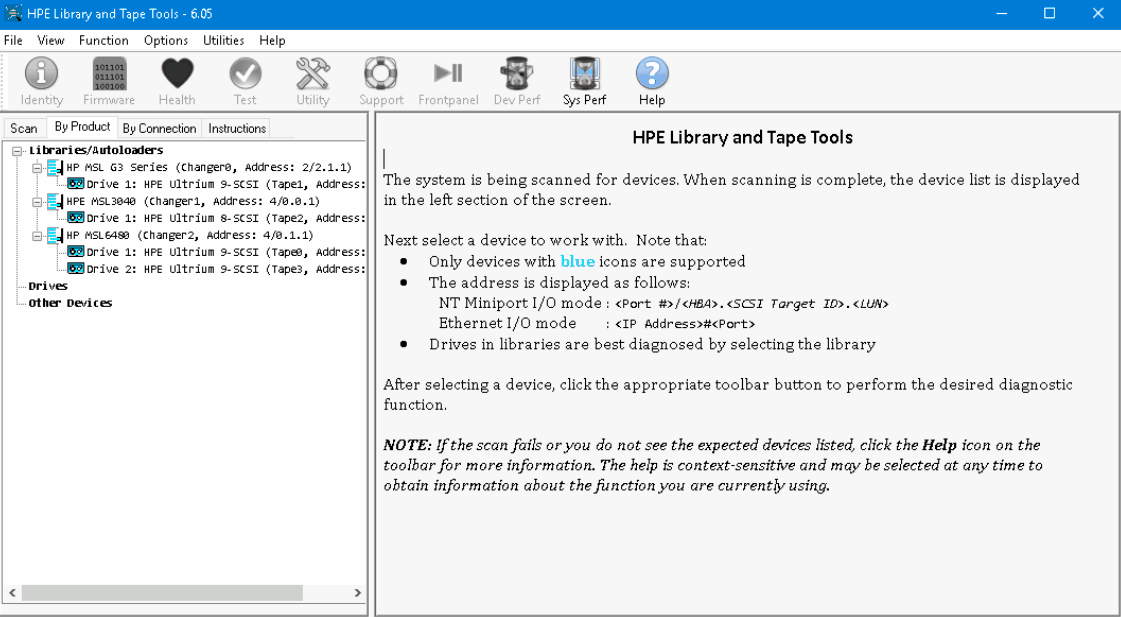
Task: Select HP MSL G3 Series library row
Action: click(x=209, y=167)
